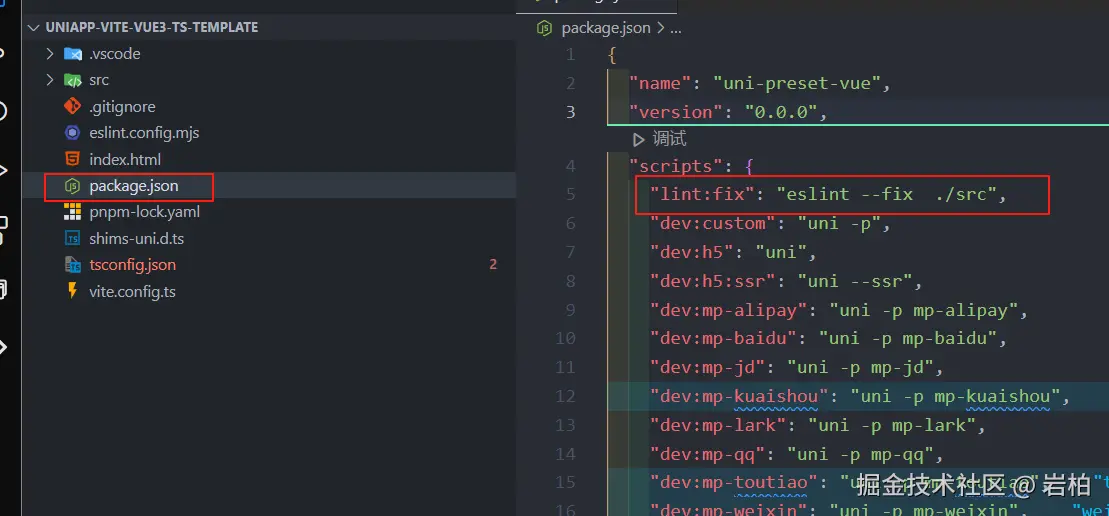Click the .gitignore git icon
The width and height of the screenshot is (1109, 516).
(72, 107)
